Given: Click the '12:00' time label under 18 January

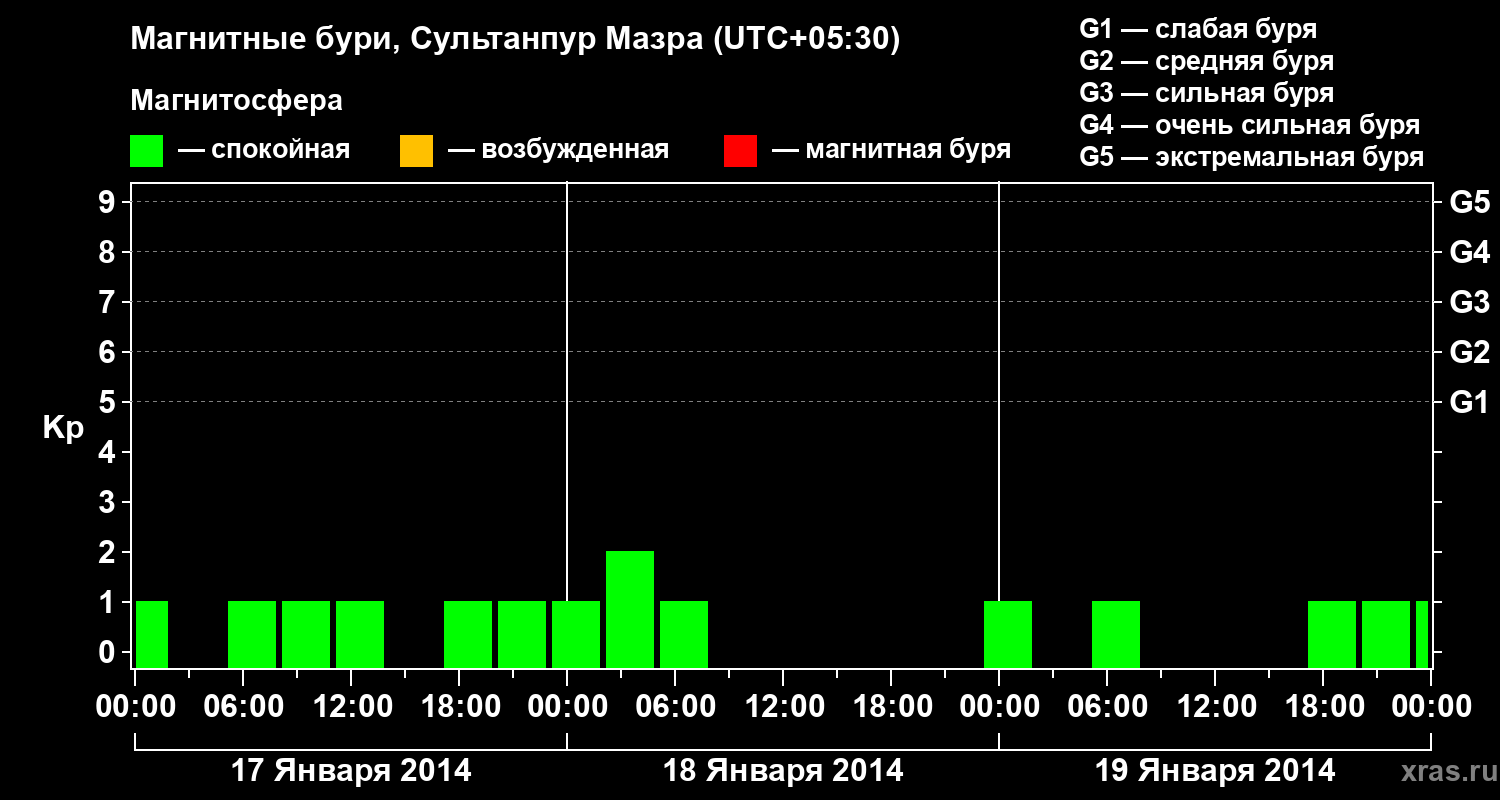Looking at the screenshot, I should (783, 706).
